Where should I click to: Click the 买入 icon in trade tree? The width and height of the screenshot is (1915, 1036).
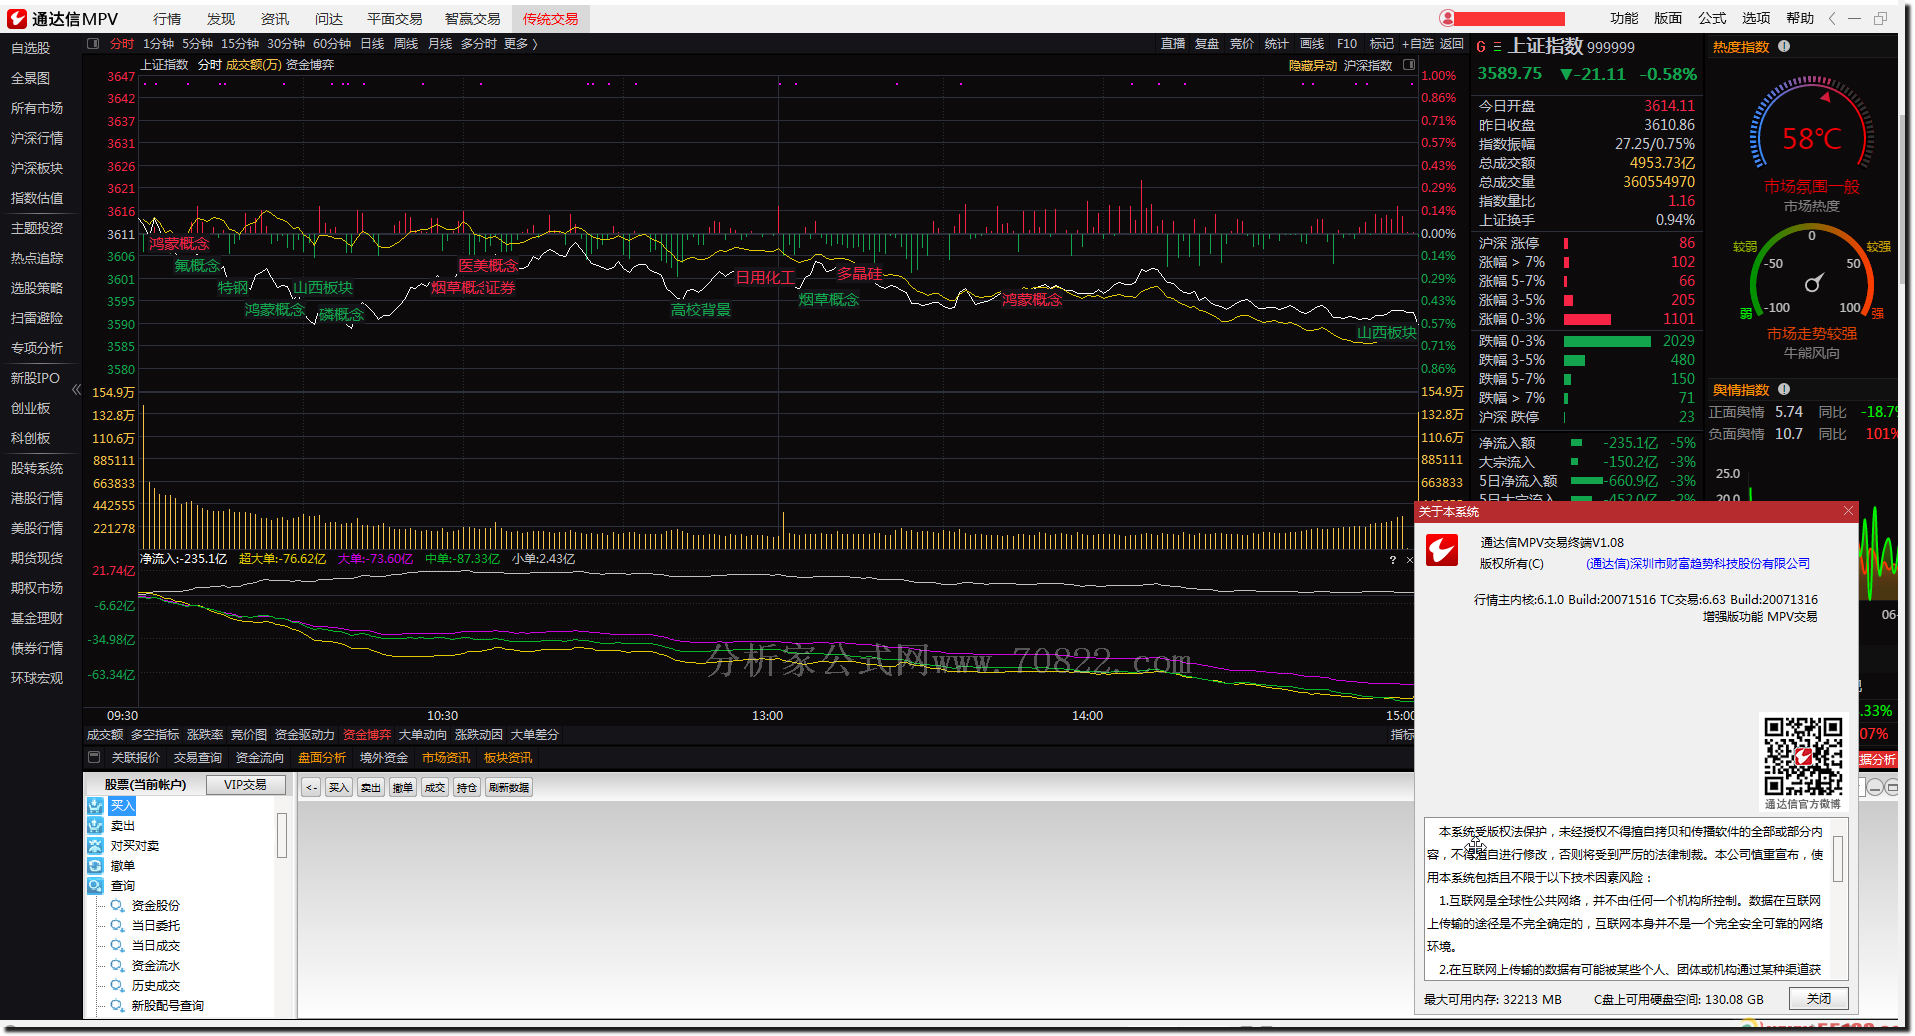pos(95,806)
